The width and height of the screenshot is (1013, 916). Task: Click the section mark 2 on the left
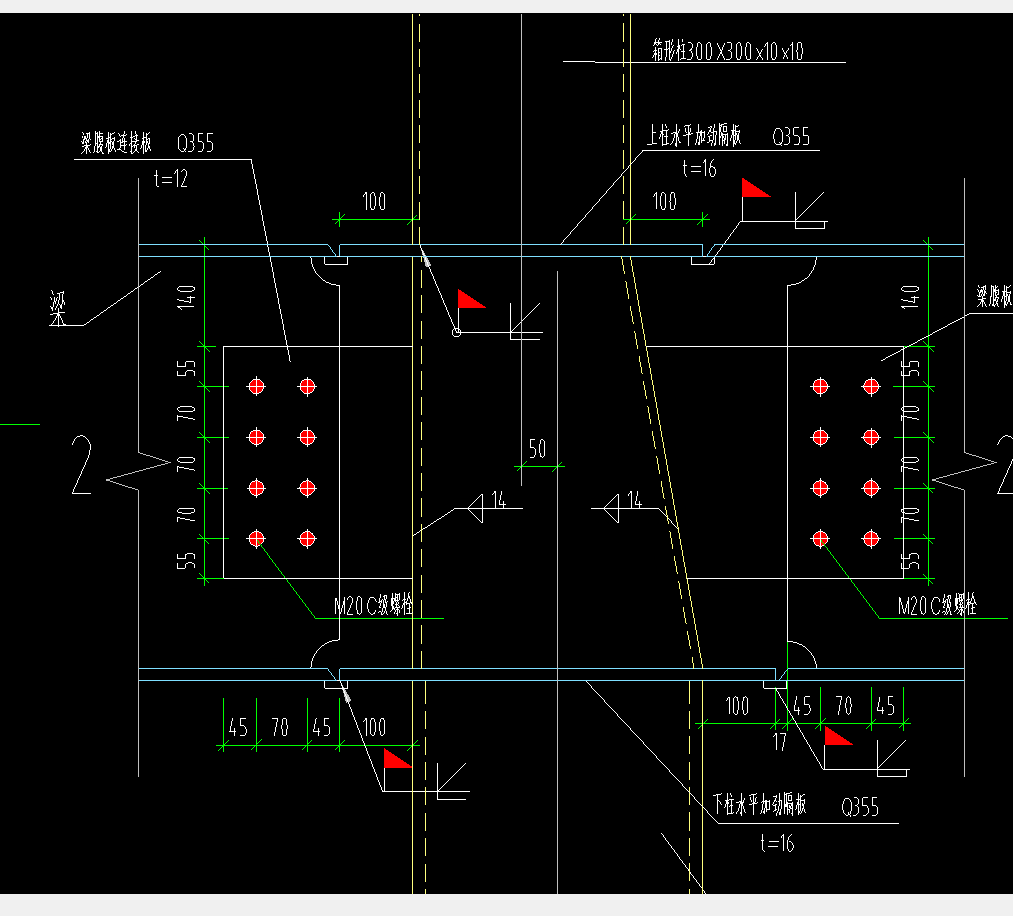click(81, 465)
